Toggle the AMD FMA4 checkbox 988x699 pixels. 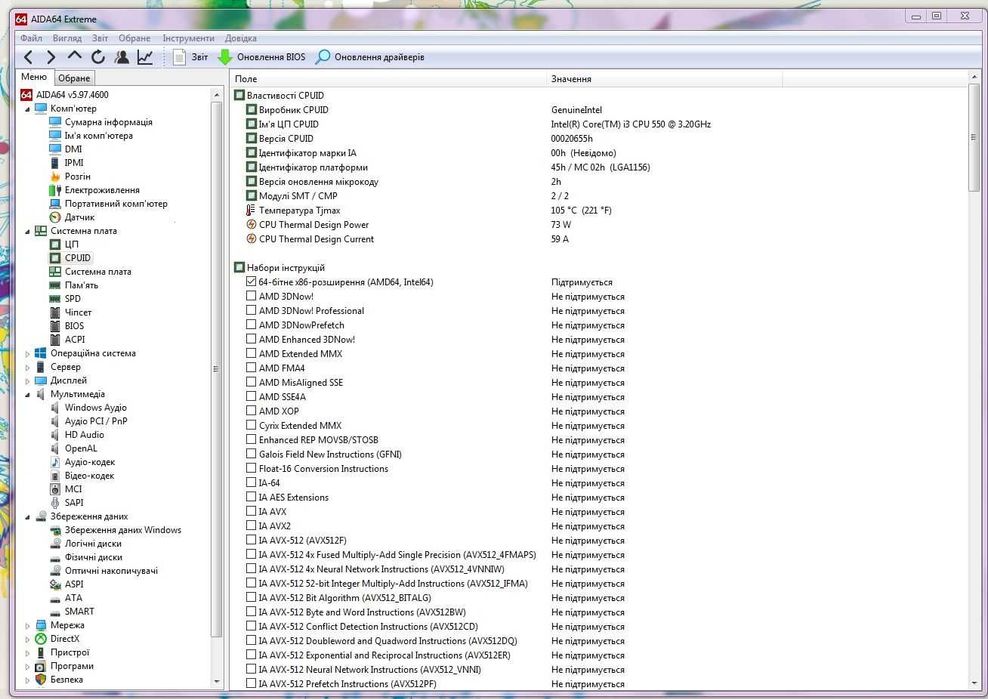tap(251, 367)
